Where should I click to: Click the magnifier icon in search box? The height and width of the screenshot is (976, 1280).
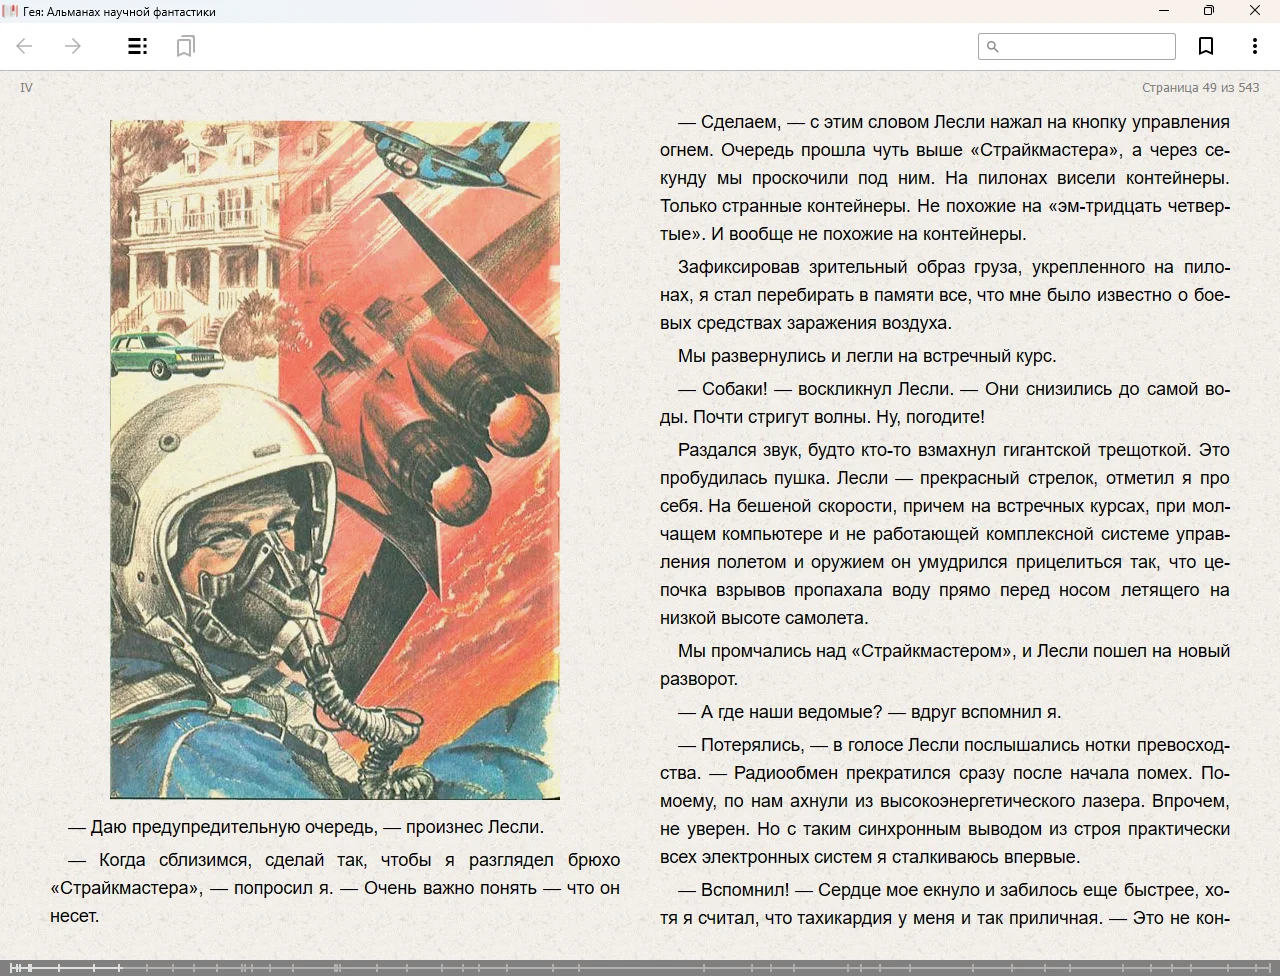point(992,46)
